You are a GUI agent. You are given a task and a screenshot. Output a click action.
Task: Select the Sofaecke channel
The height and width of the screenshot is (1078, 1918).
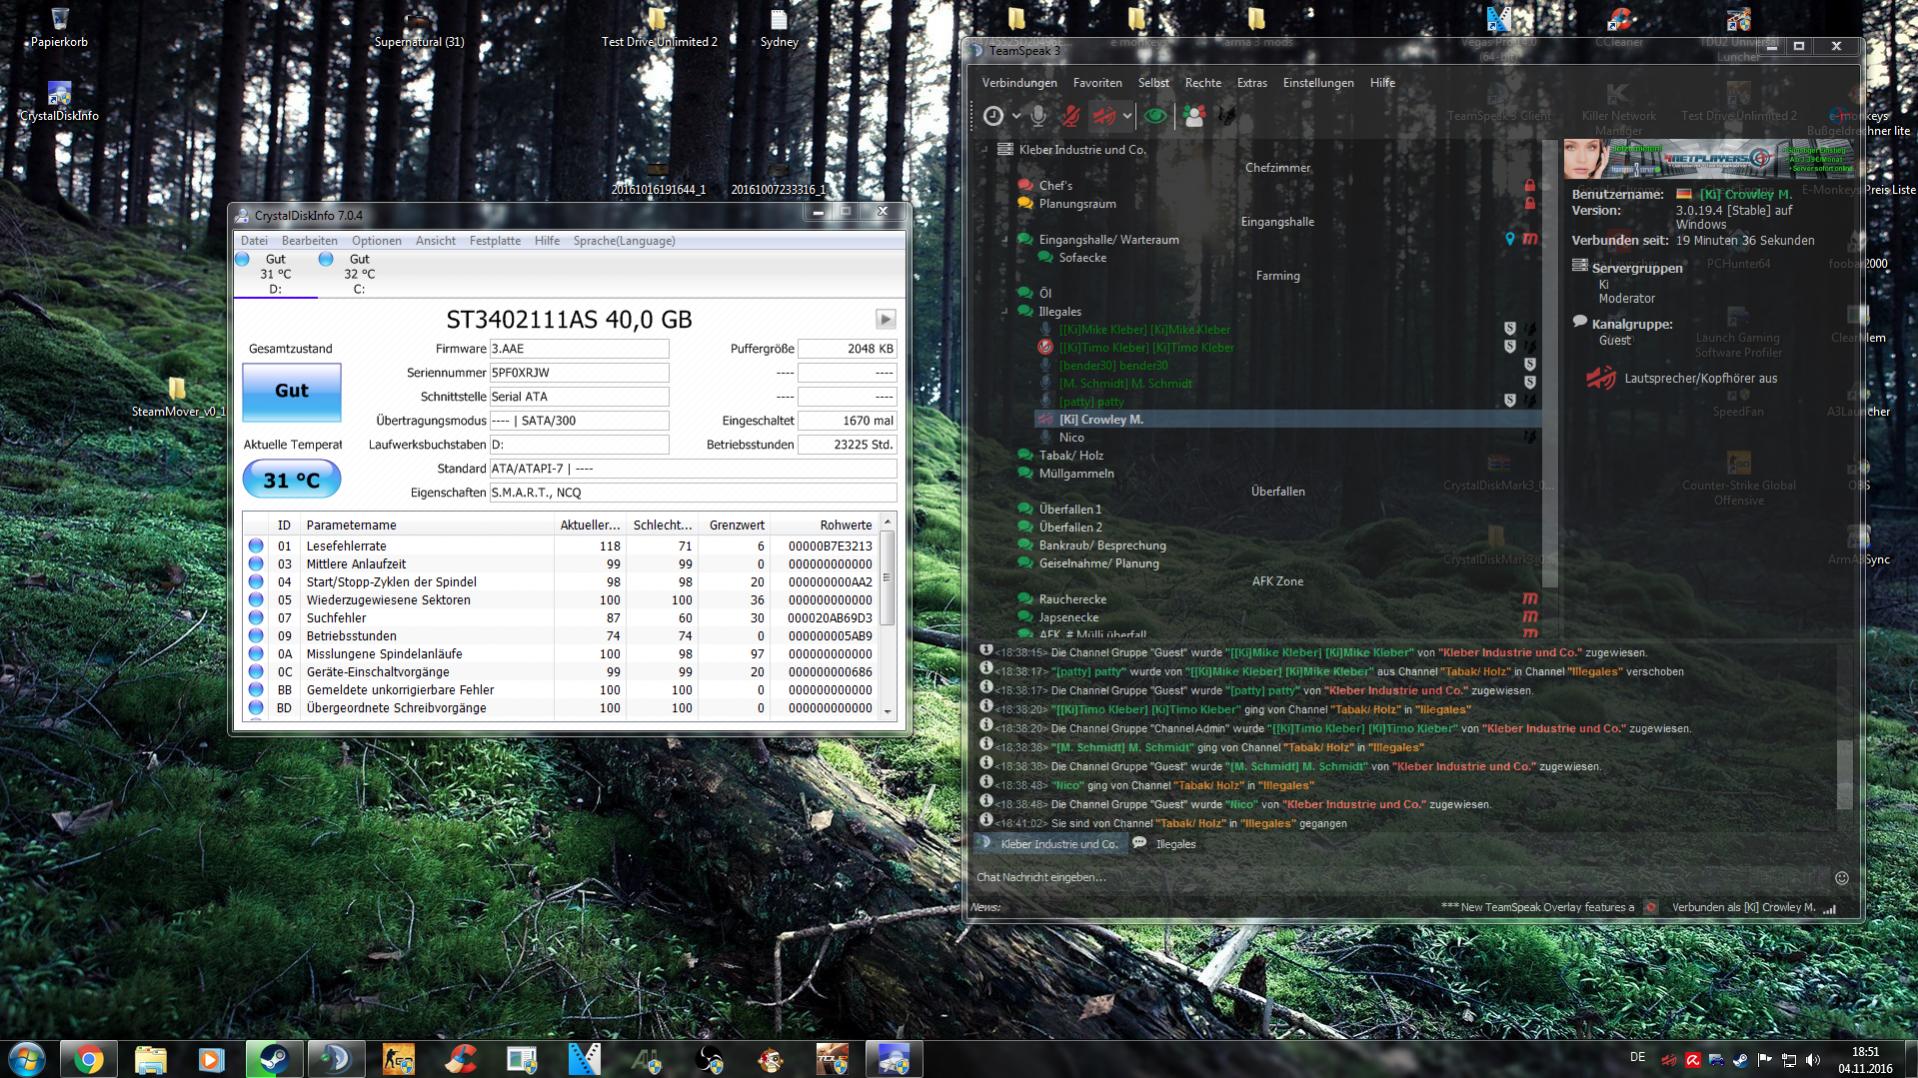click(1082, 258)
